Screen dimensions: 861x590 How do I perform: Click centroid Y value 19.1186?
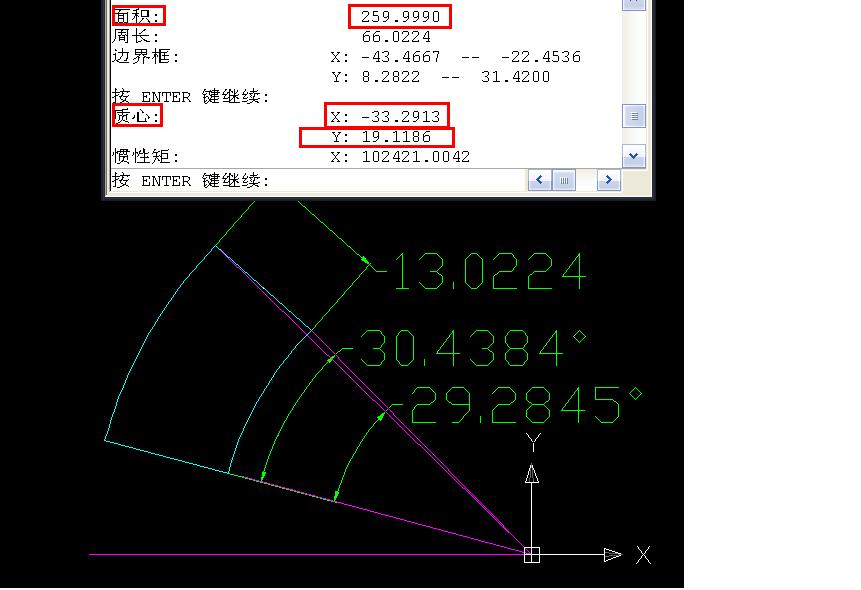point(396,136)
